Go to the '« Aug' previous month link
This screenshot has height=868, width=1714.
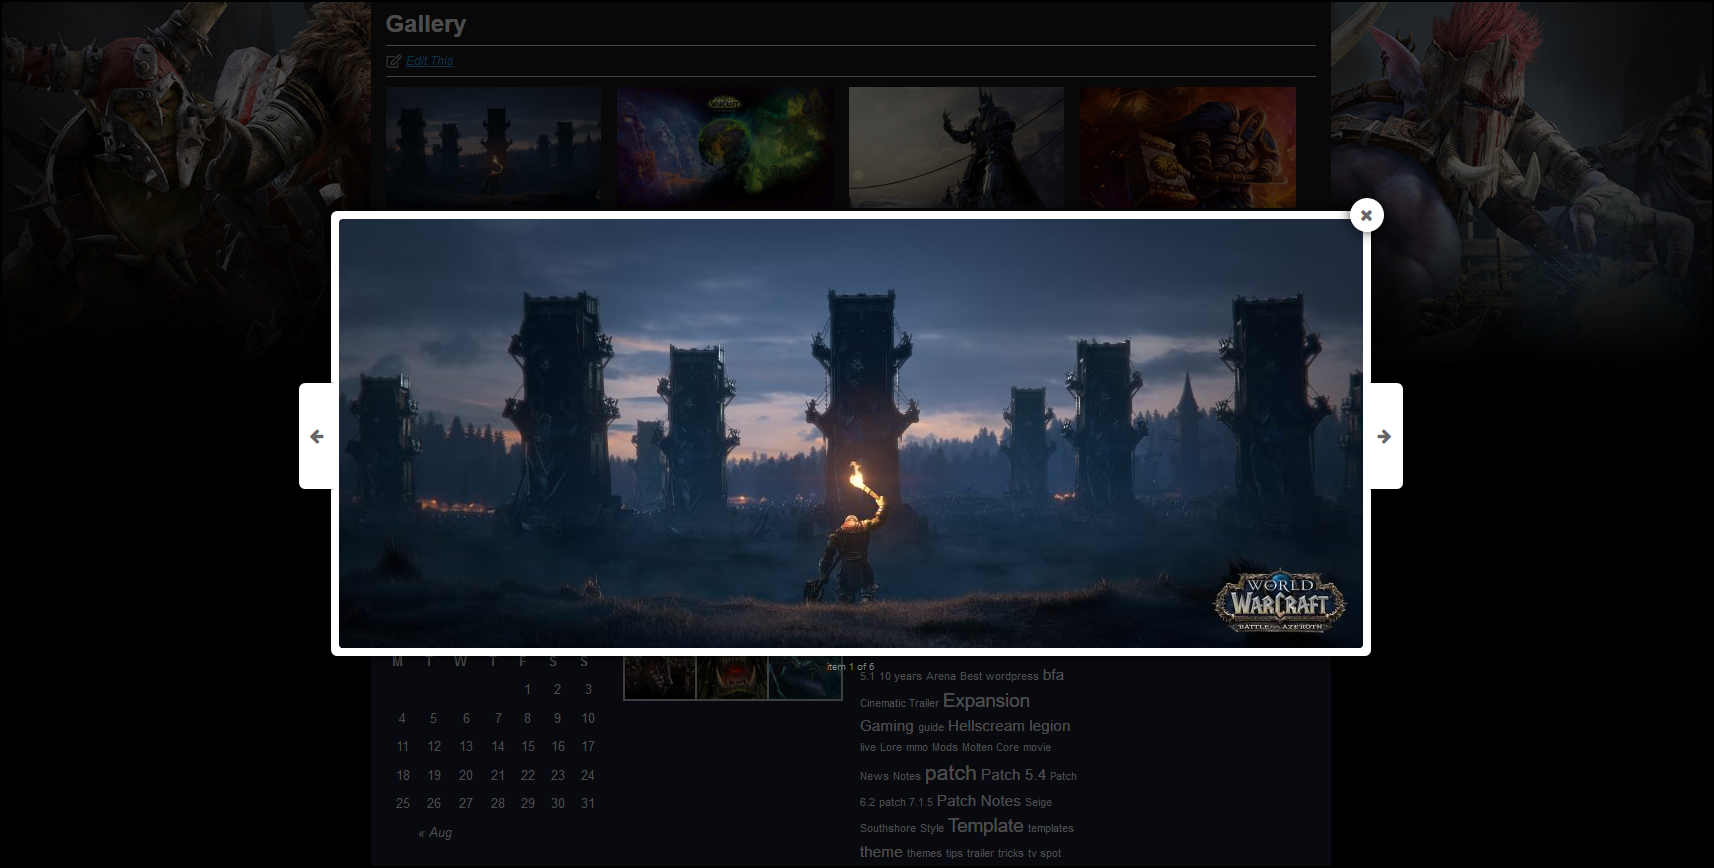tap(435, 833)
